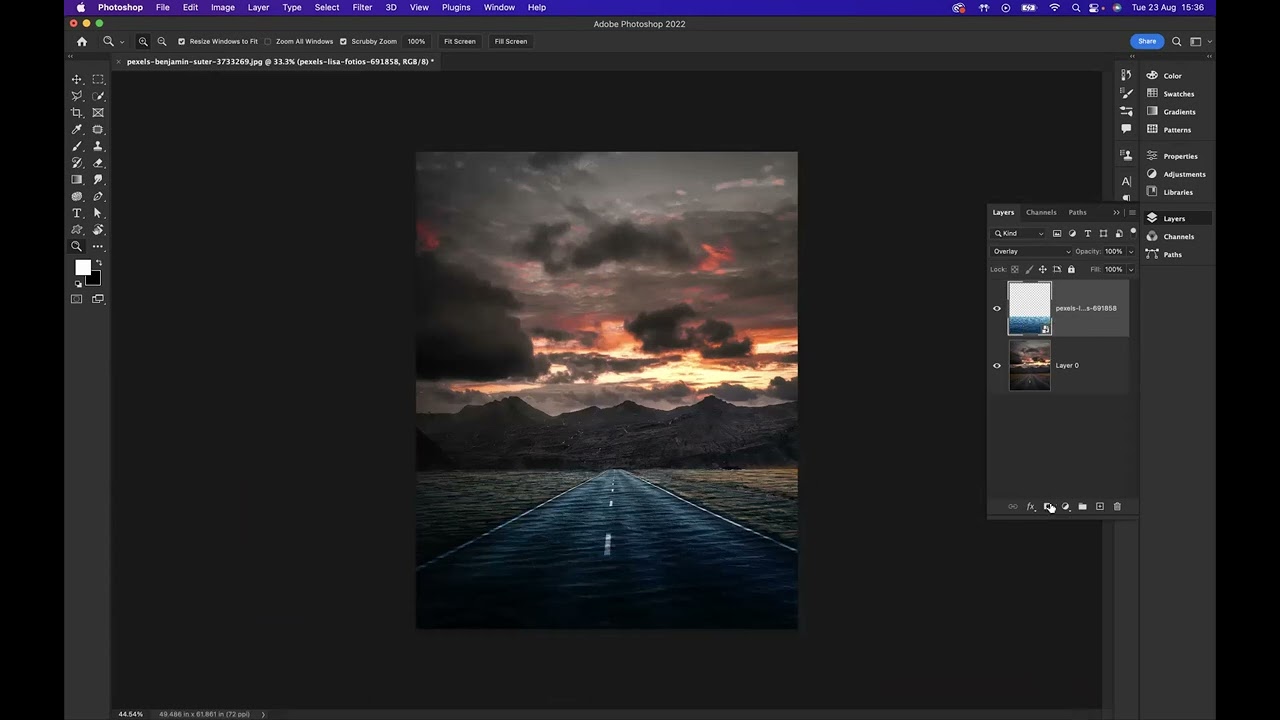Image resolution: width=1280 pixels, height=720 pixels.
Task: Create a new layer
Action: [1099, 507]
